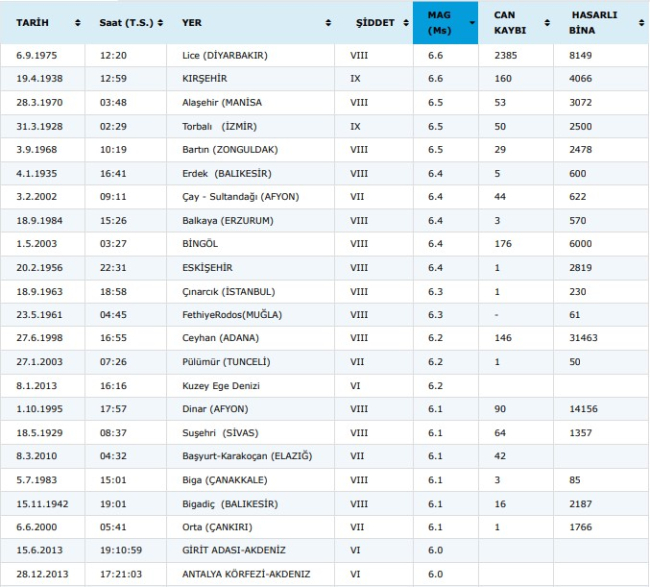The image size is (650, 587).
Task: Sort by the highlighted MAG (Ms) header
Action: tap(436, 22)
